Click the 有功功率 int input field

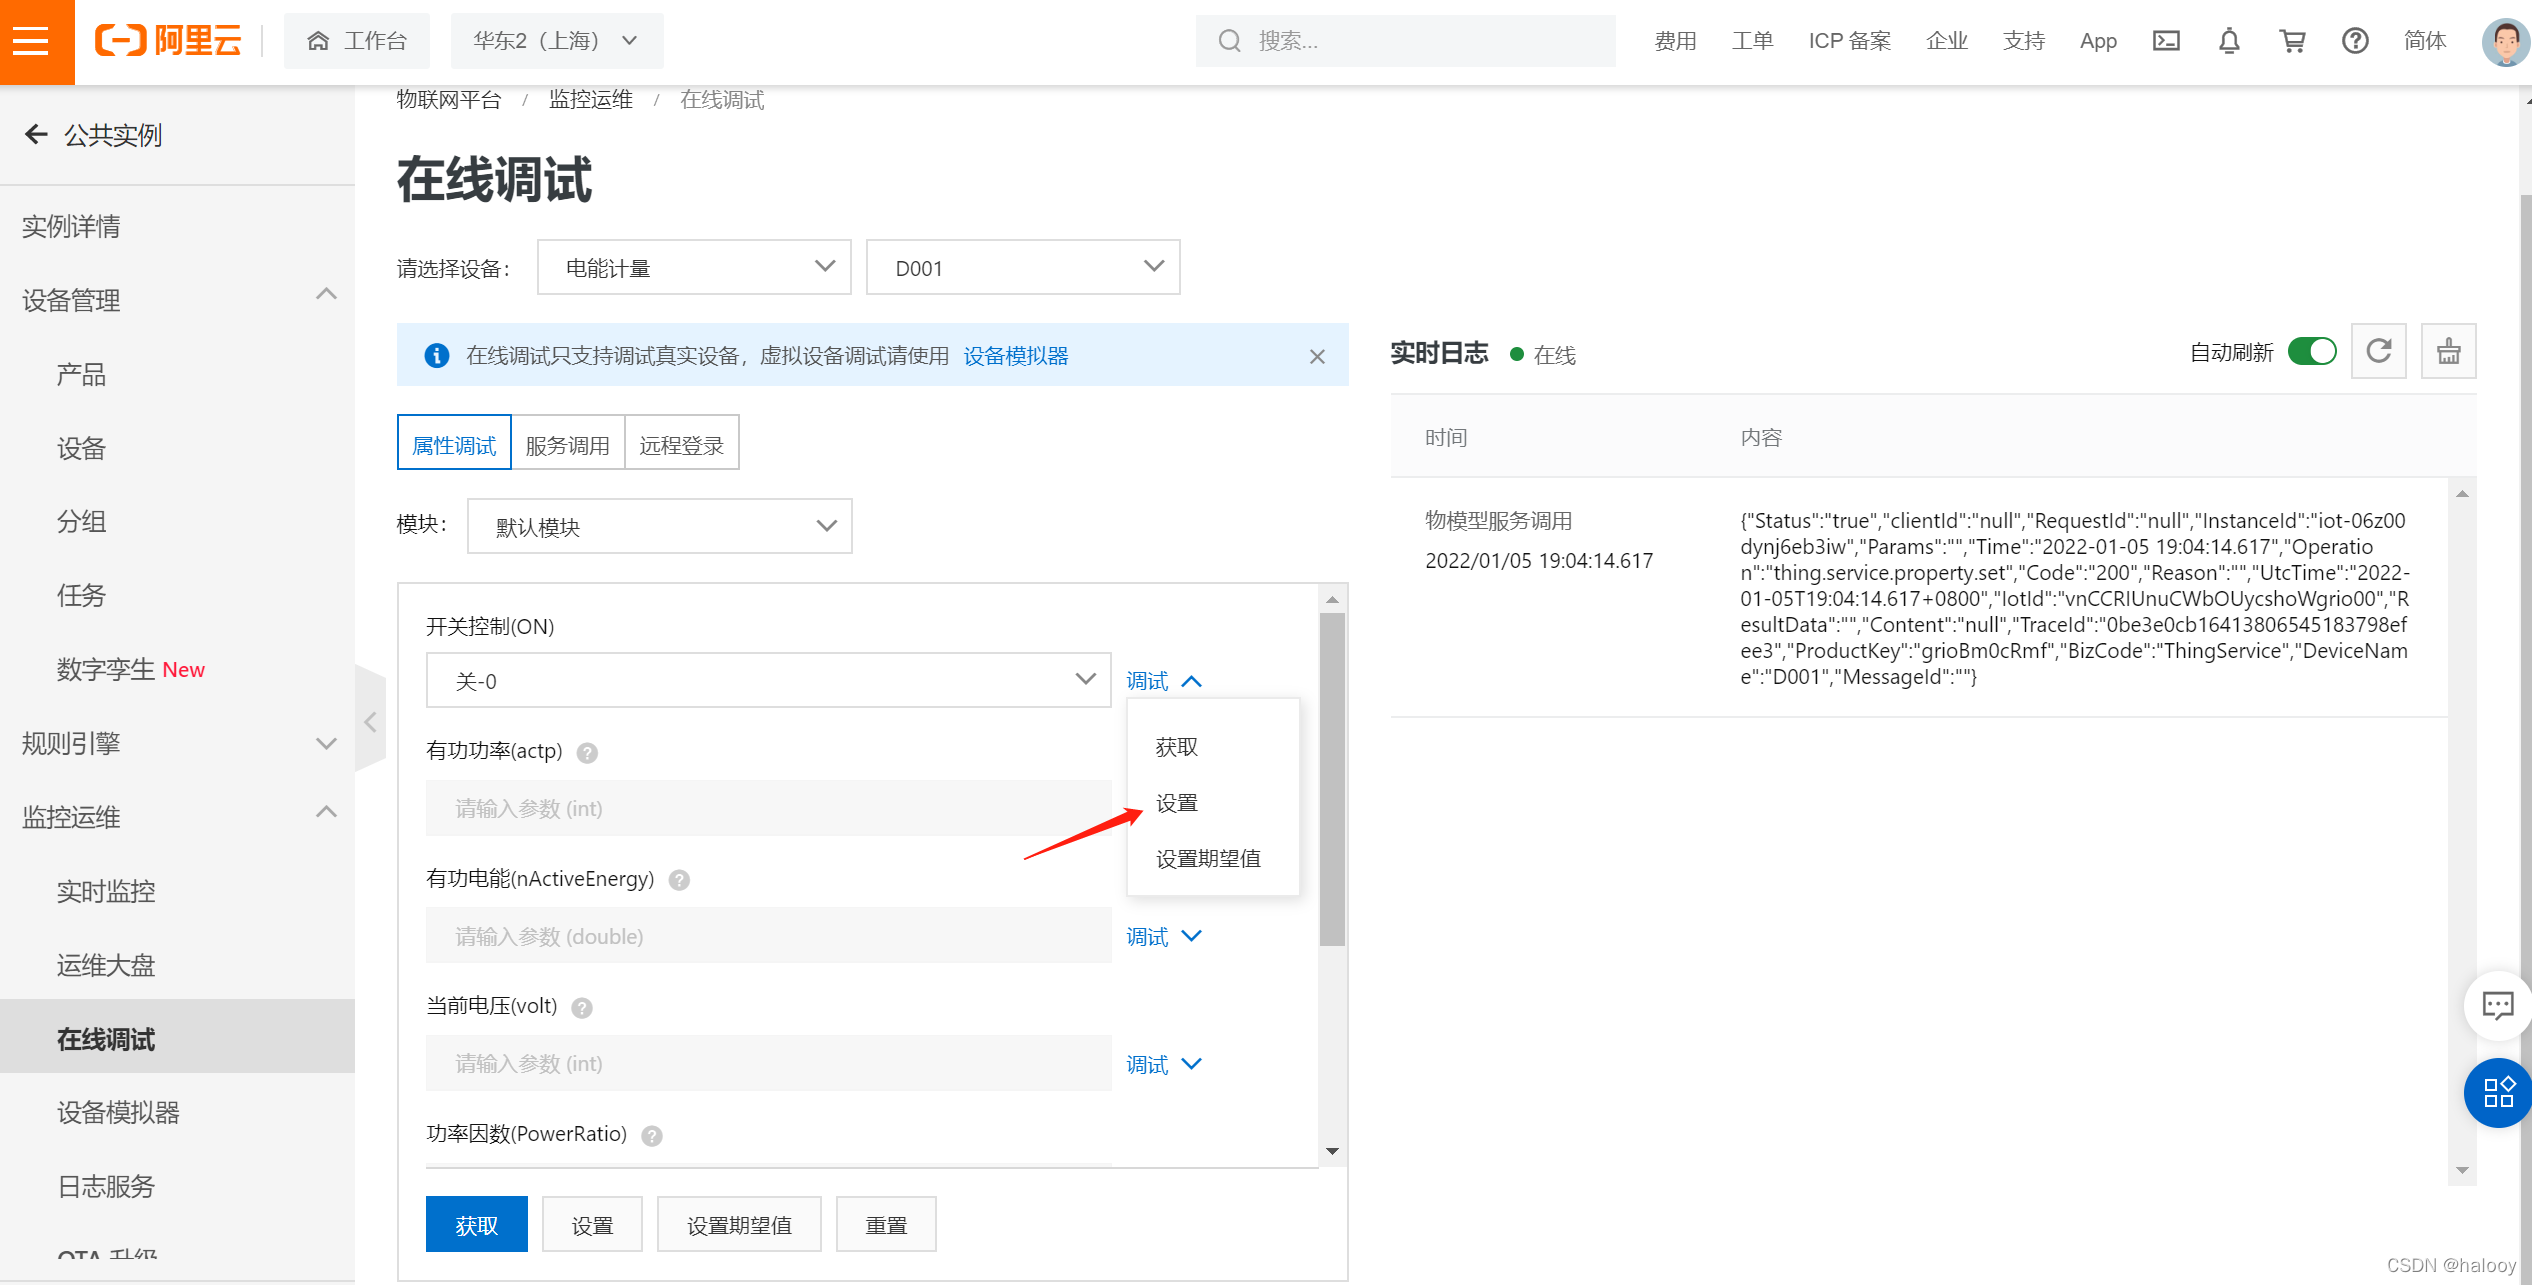pyautogui.click(x=768, y=808)
